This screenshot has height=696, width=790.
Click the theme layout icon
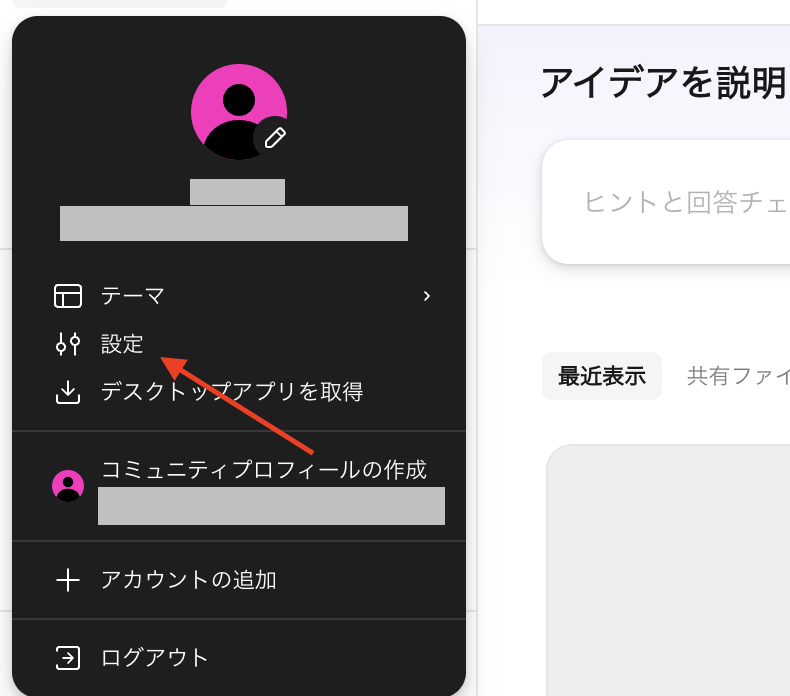tap(68, 296)
